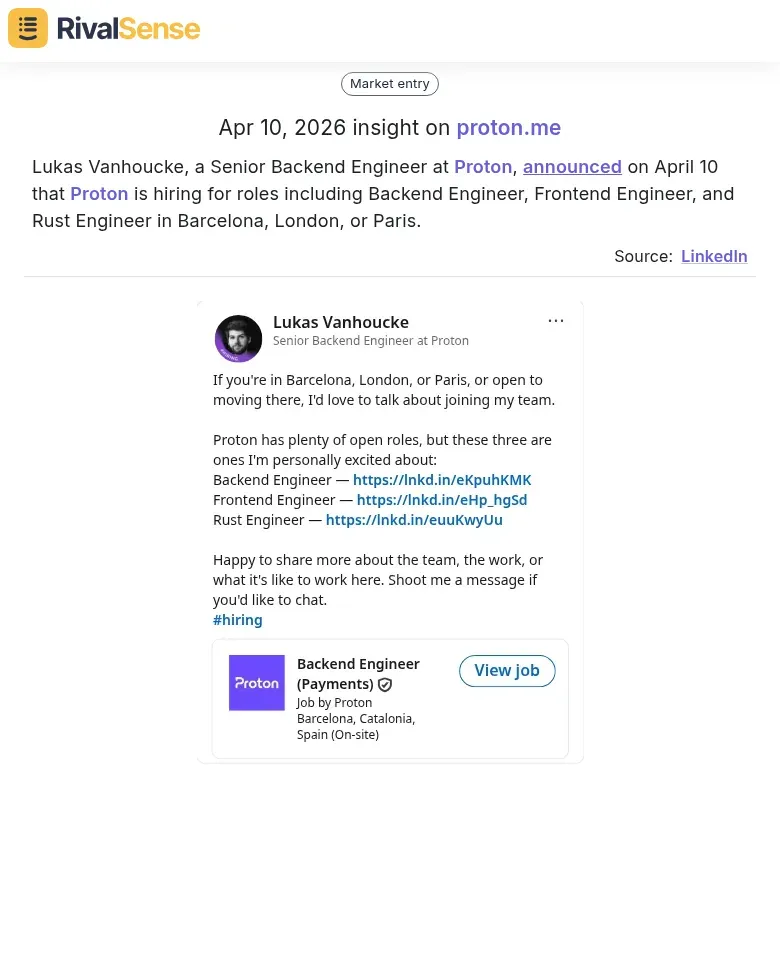Open the first Proton company link
This screenshot has width=780, height=960.
[x=483, y=167]
